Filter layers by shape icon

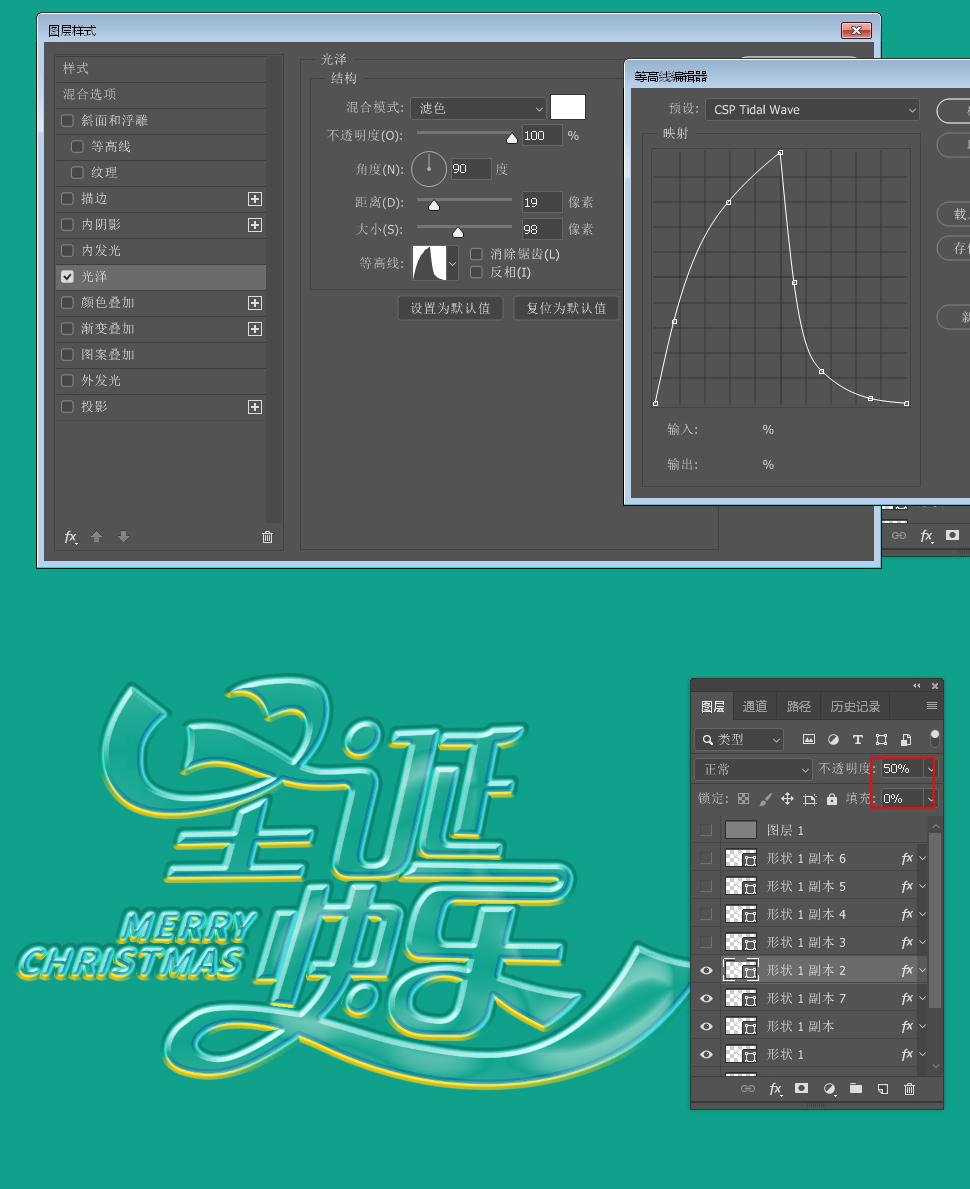tap(881, 739)
